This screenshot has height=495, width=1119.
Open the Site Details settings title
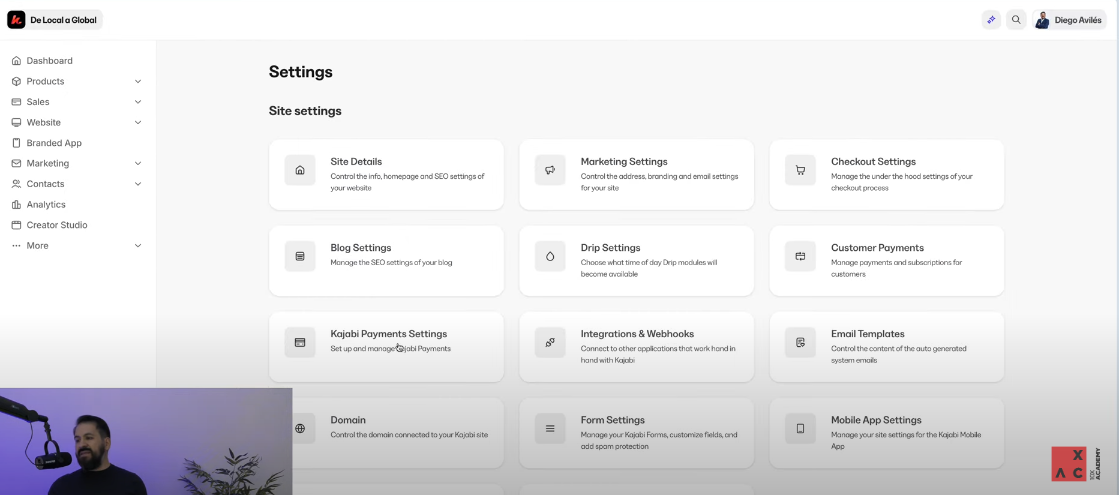[356, 162]
